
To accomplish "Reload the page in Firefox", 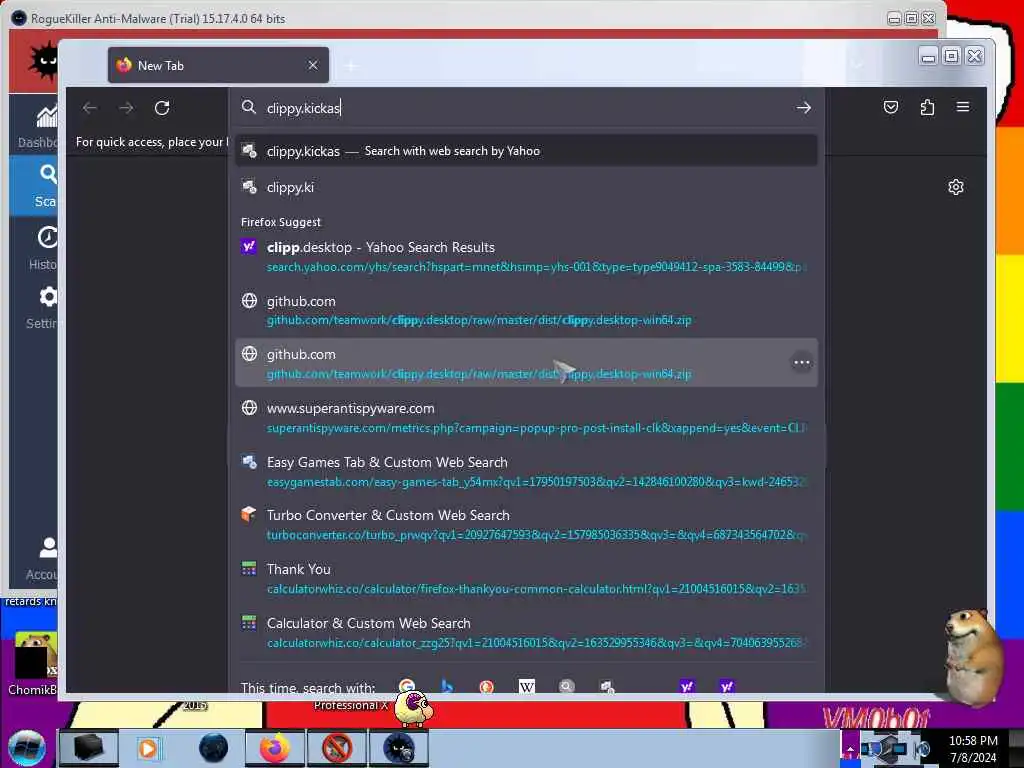I will 162,108.
